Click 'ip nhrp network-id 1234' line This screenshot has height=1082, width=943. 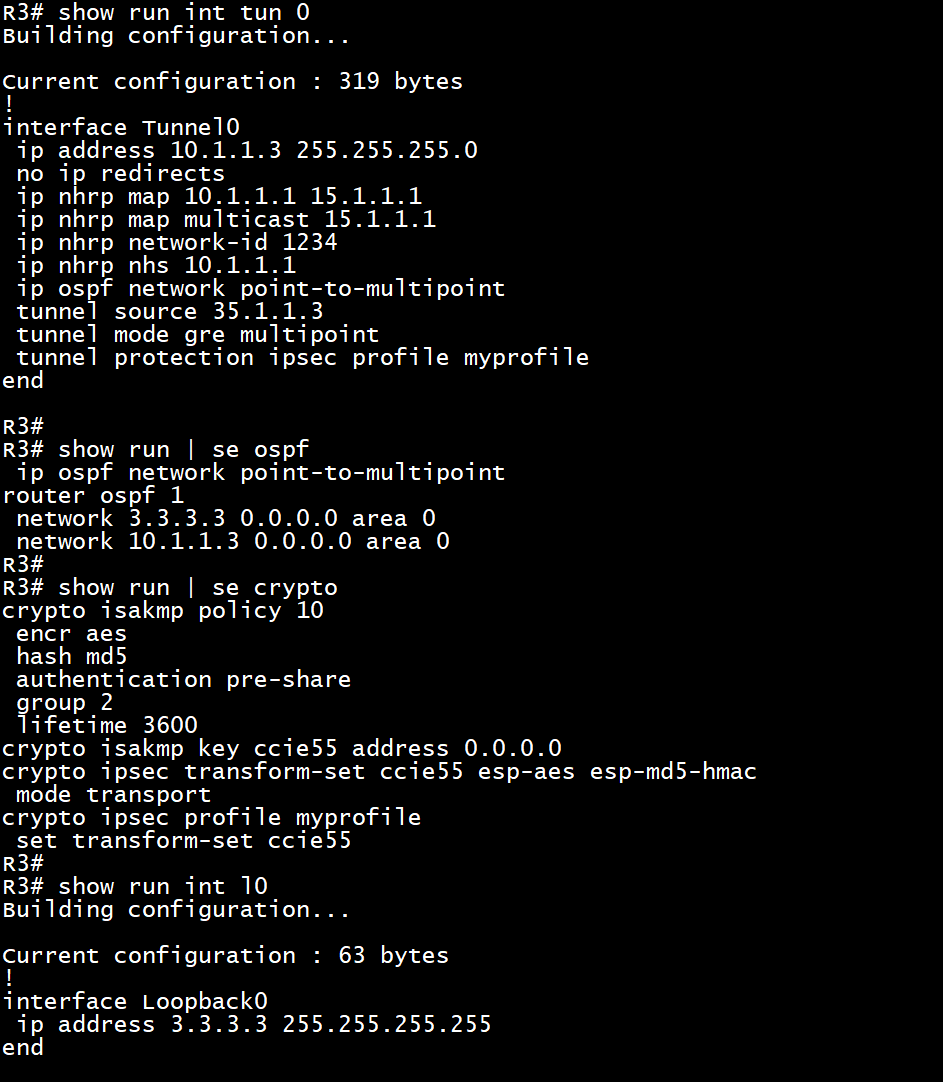pos(177,242)
